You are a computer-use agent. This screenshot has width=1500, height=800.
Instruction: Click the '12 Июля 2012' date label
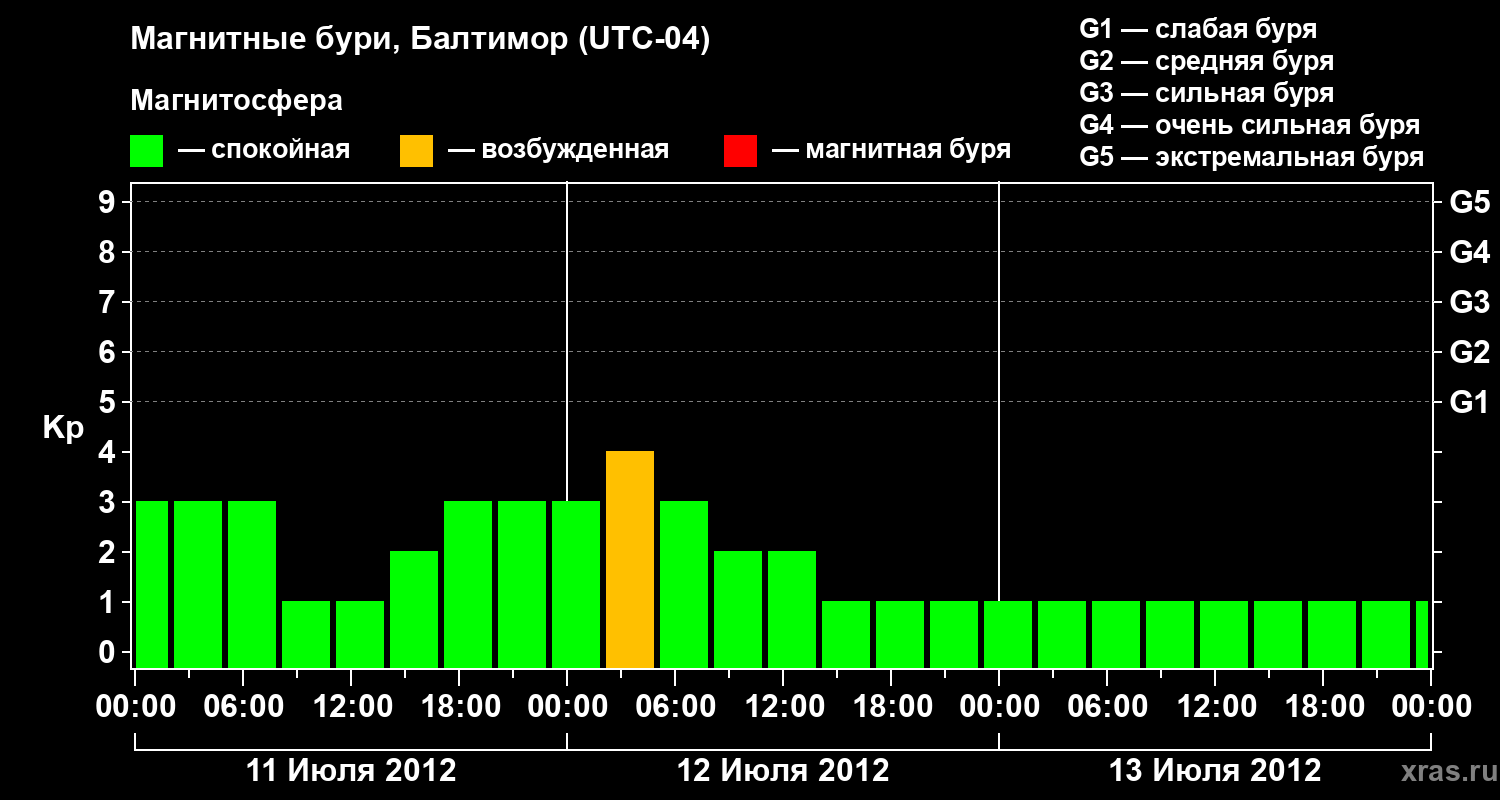[x=783, y=771]
